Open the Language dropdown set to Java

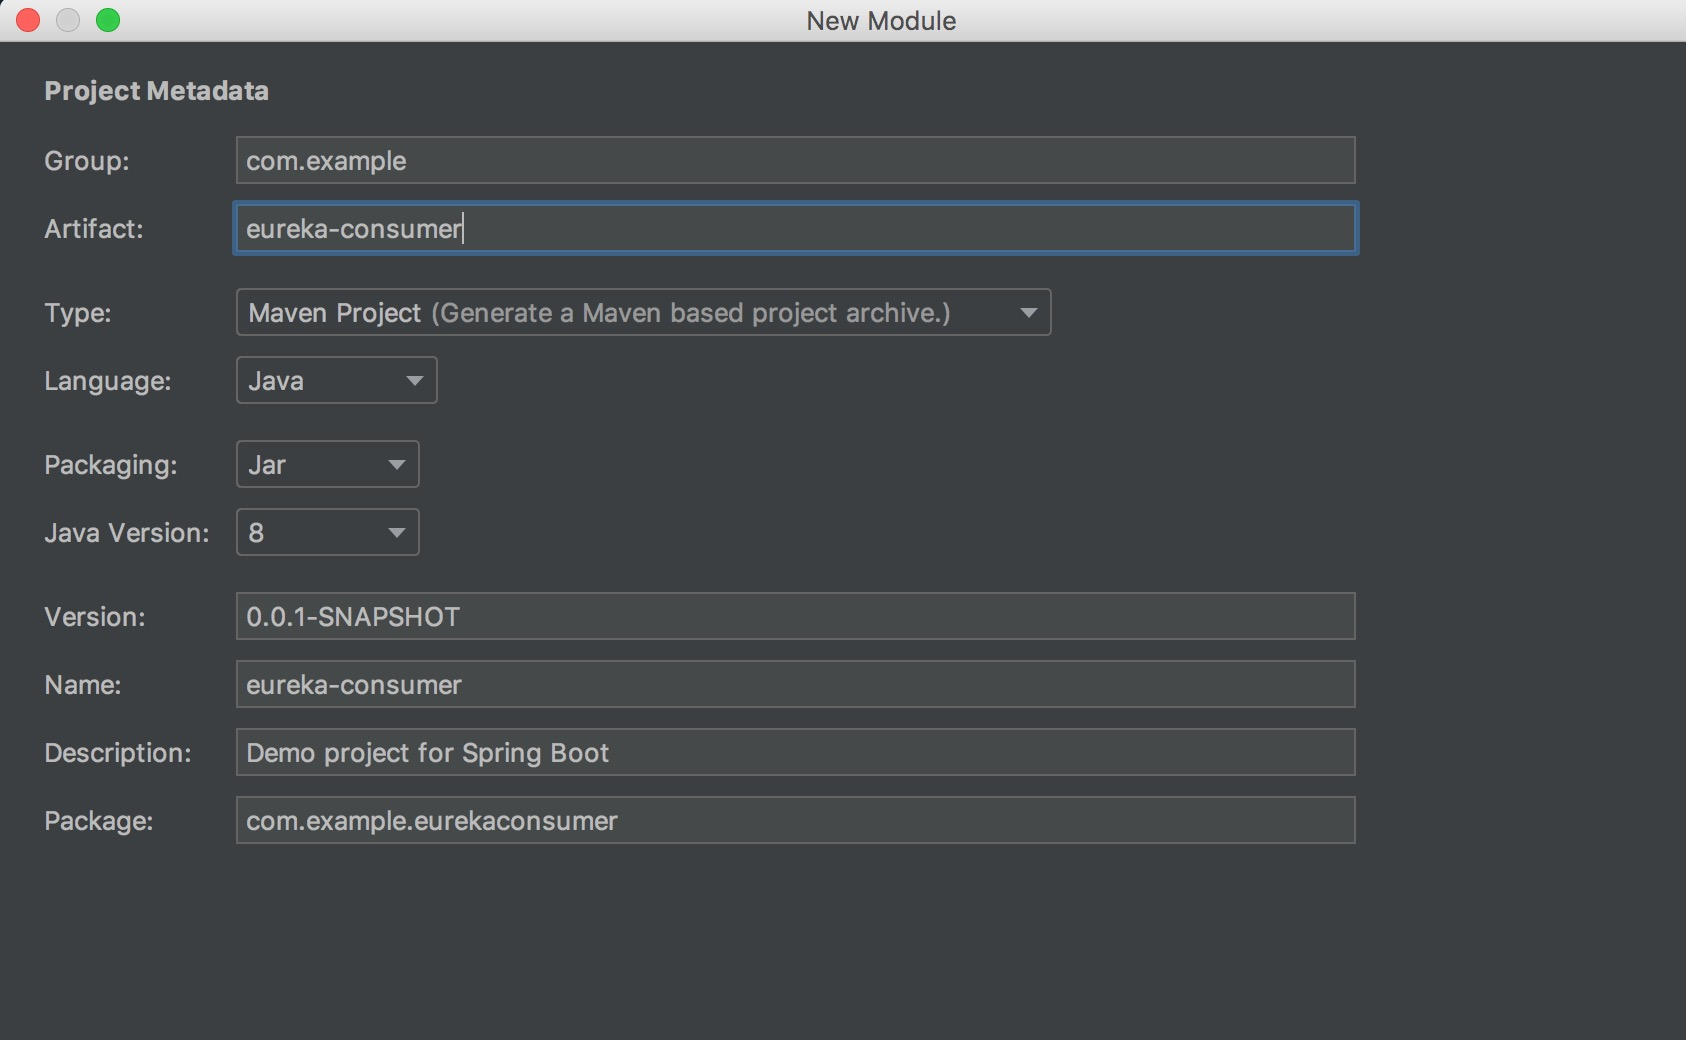[x=335, y=380]
